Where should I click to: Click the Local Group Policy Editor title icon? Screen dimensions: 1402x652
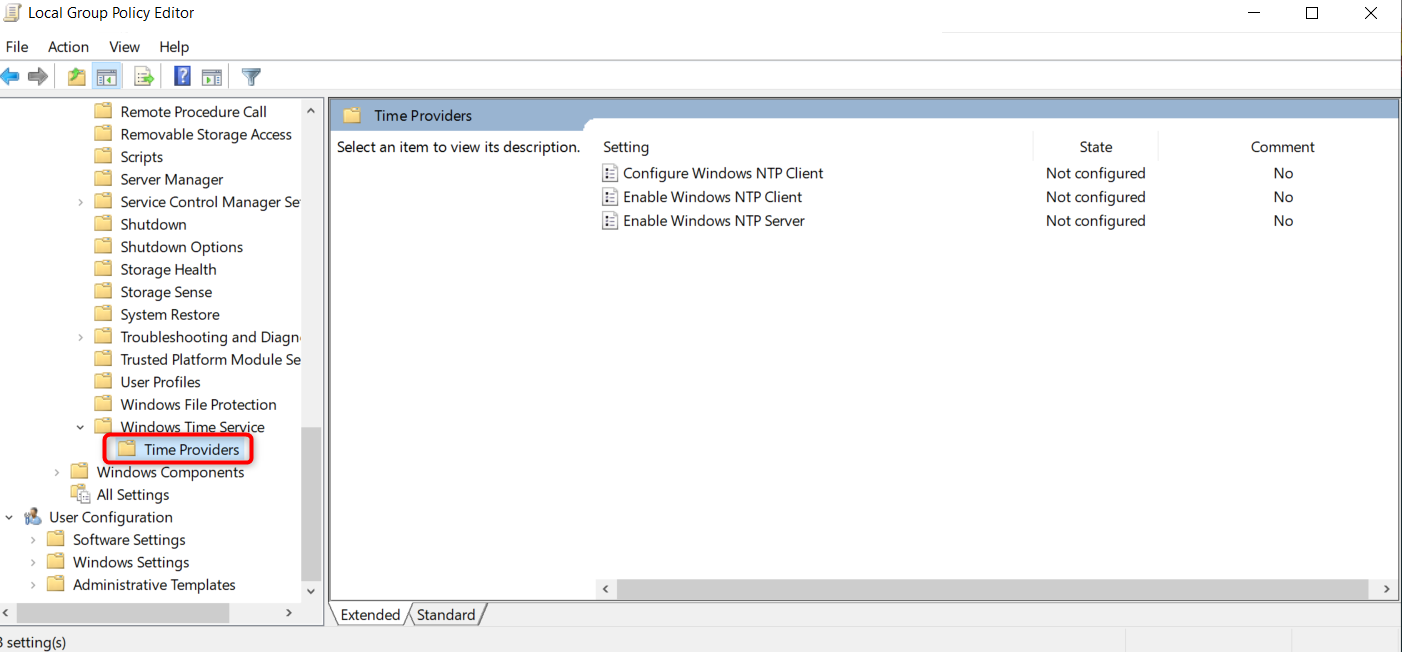[x=13, y=13]
